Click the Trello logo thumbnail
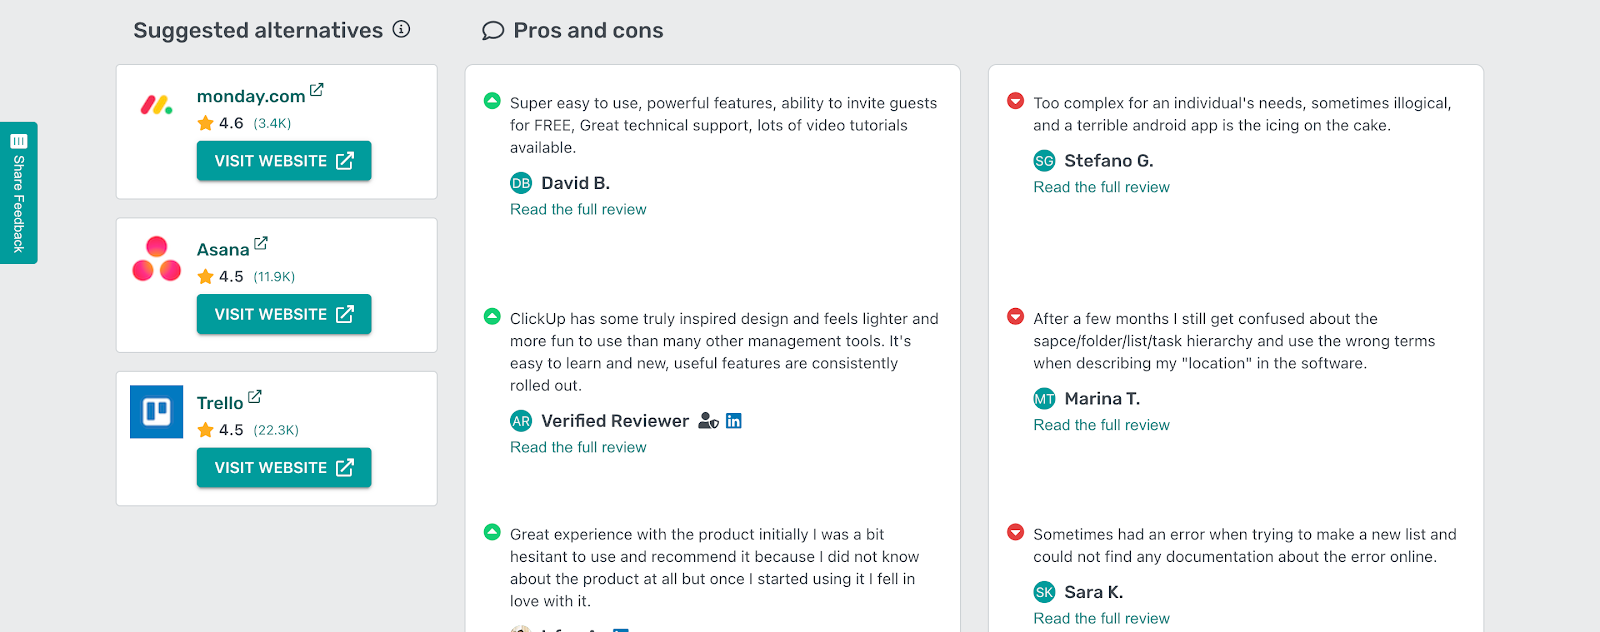 tap(156, 412)
